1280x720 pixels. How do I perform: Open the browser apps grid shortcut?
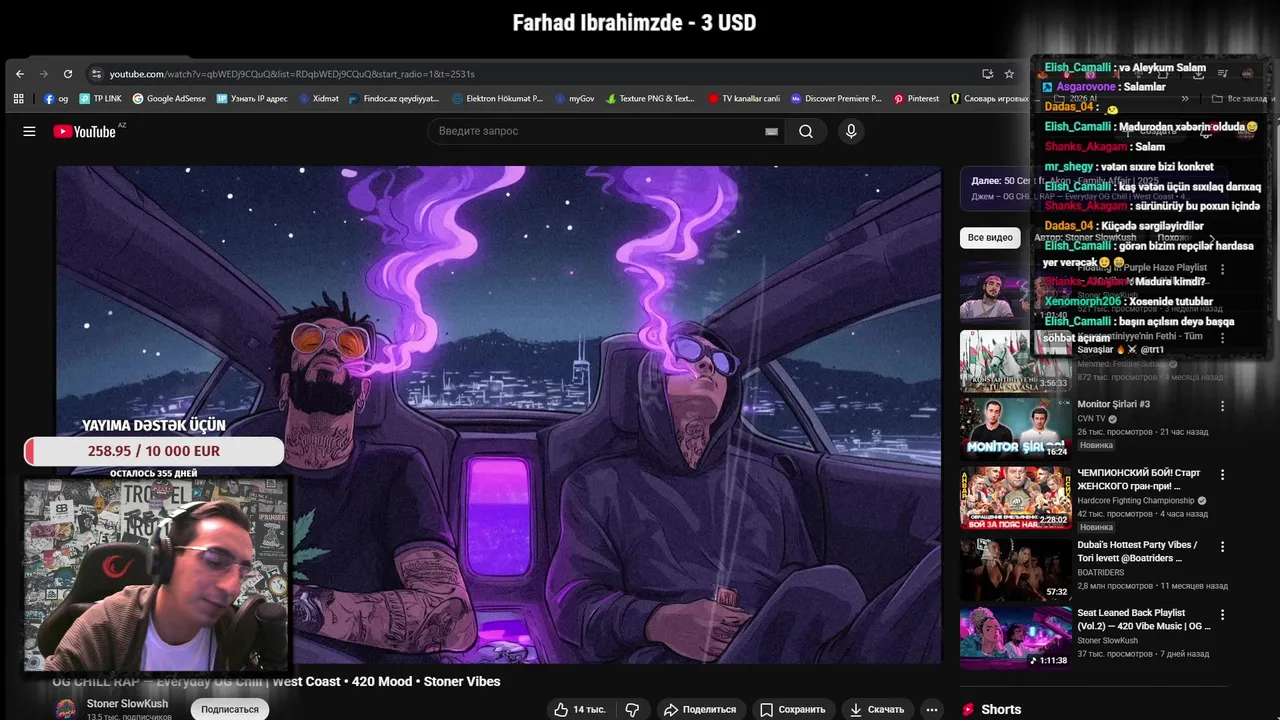tap(18, 99)
